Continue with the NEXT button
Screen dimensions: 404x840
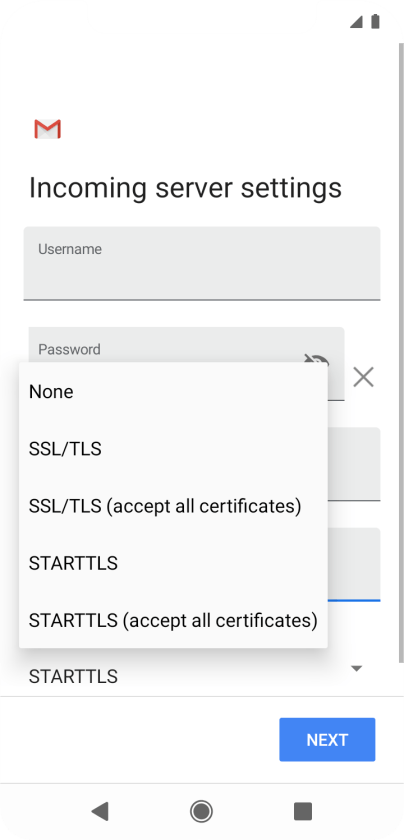pyautogui.click(x=327, y=740)
